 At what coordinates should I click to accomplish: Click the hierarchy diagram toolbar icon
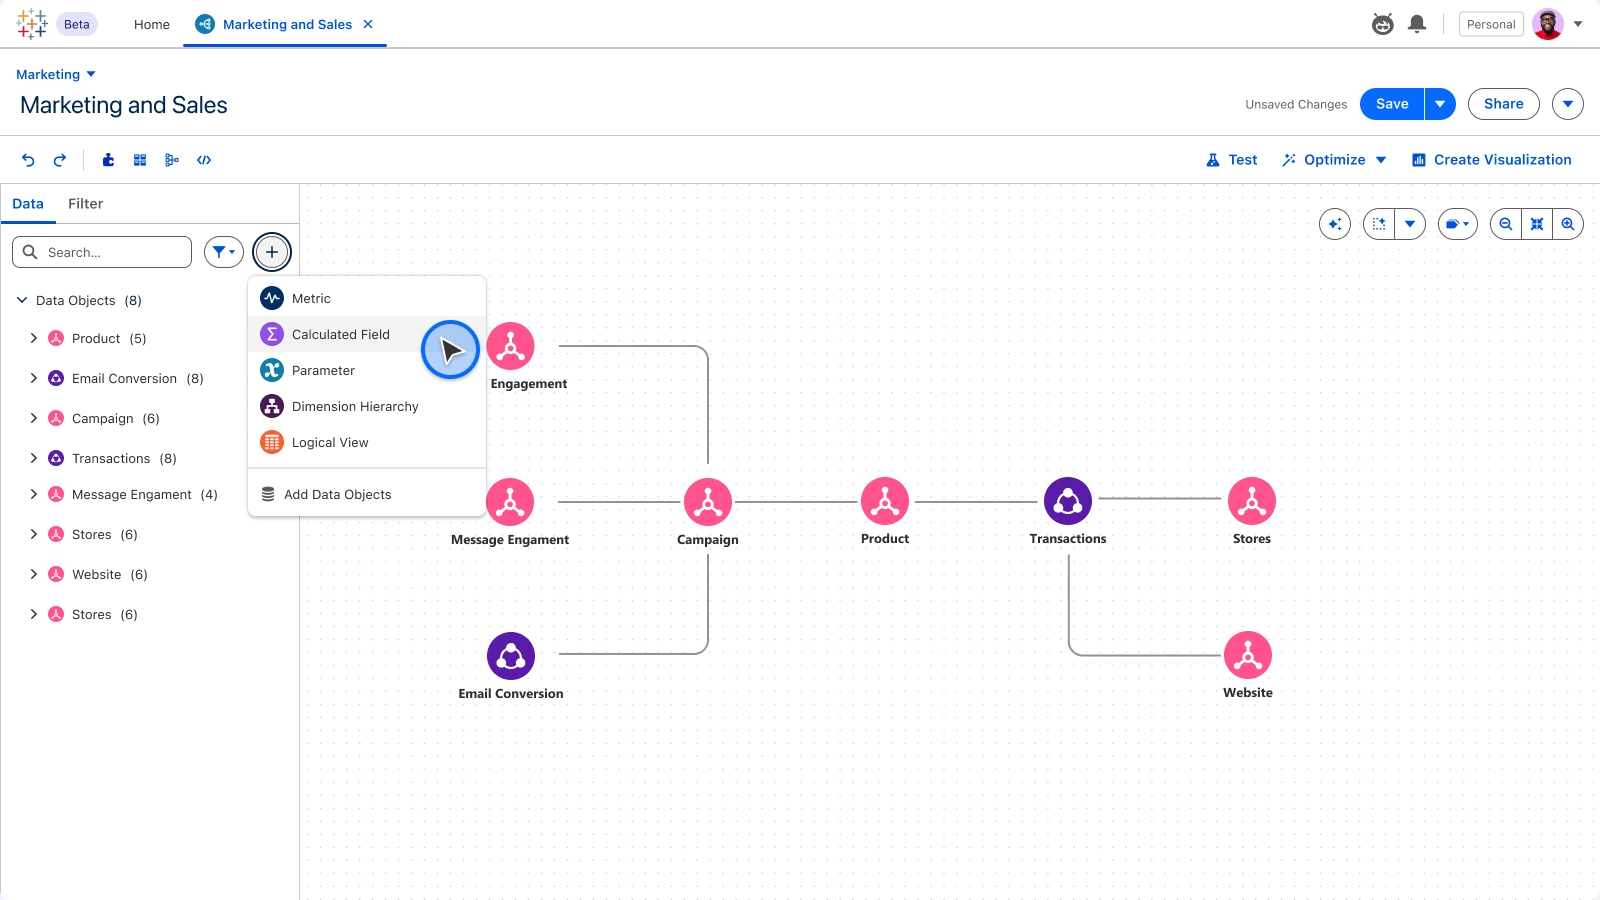click(x=172, y=160)
